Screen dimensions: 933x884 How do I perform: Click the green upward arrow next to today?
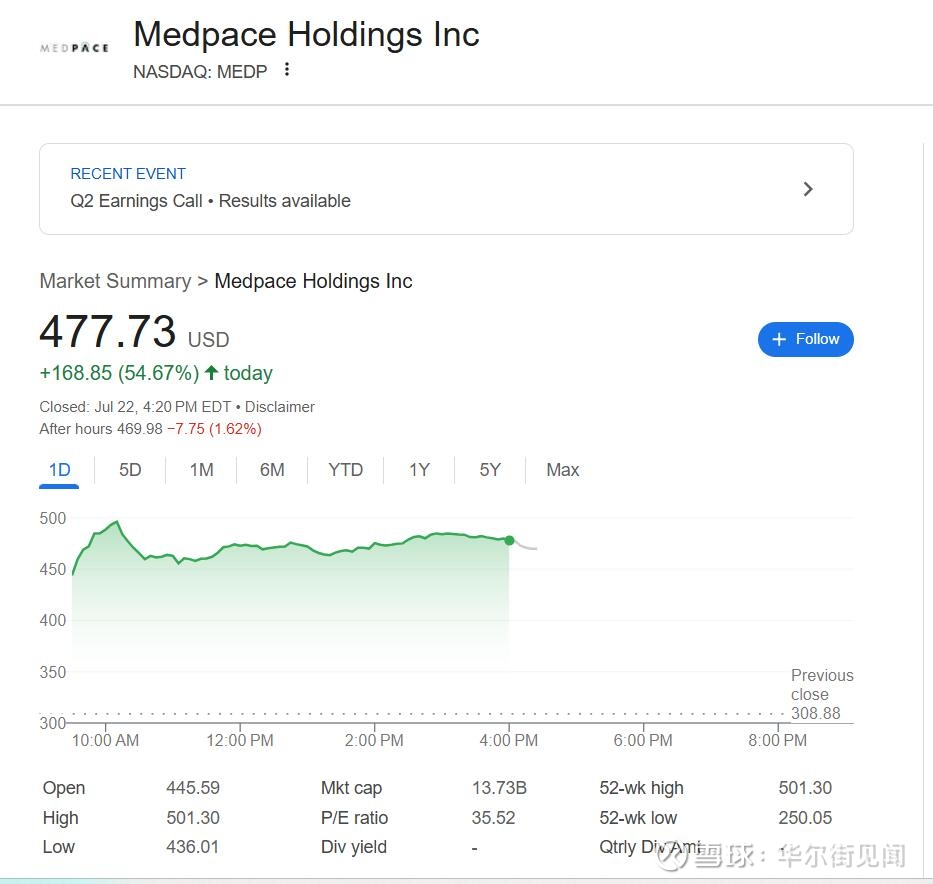pos(211,372)
